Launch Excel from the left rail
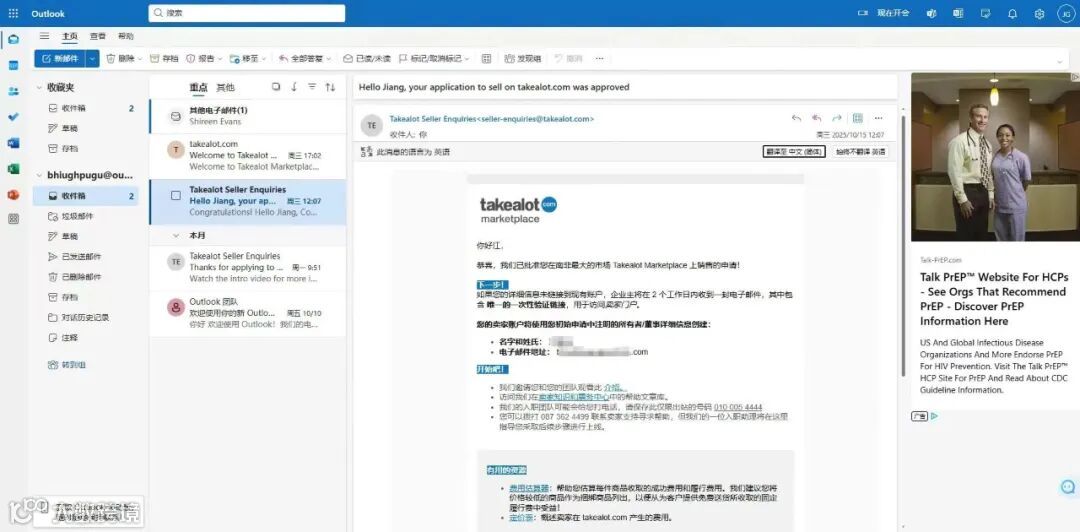The height and width of the screenshot is (532, 1080). click(x=13, y=169)
